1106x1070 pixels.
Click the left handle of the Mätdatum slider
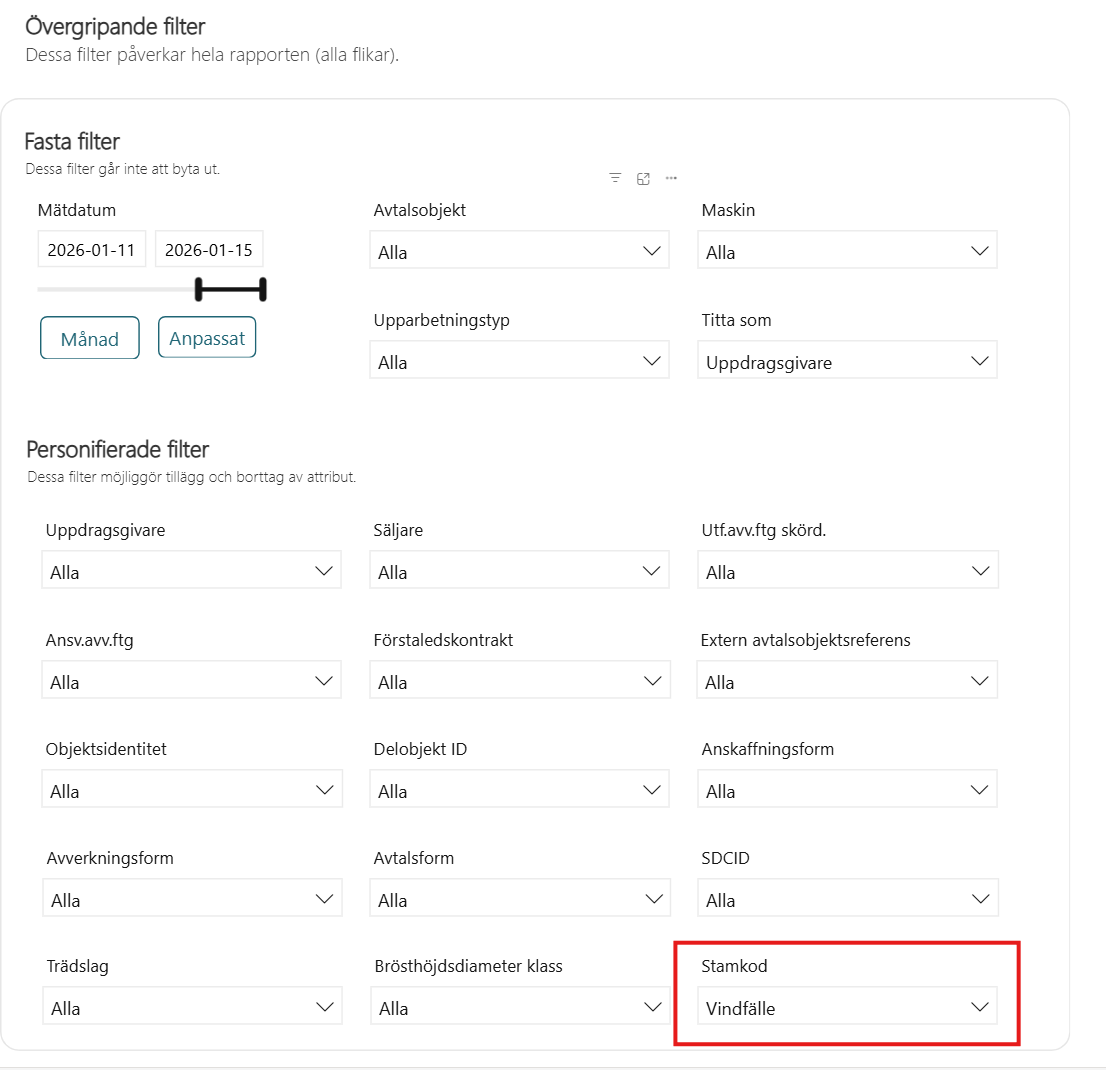(x=199, y=289)
